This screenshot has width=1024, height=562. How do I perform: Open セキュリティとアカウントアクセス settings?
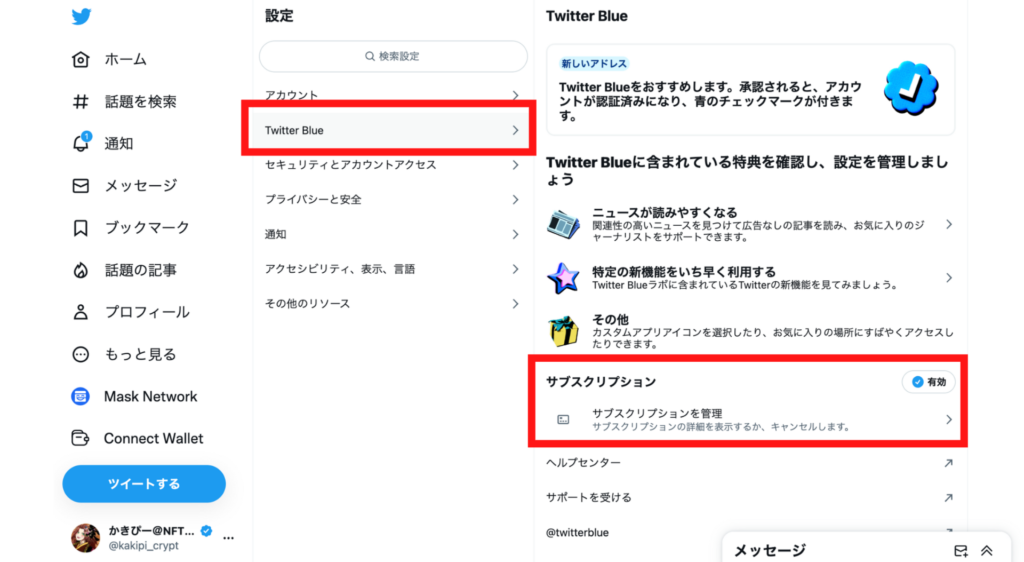point(392,165)
